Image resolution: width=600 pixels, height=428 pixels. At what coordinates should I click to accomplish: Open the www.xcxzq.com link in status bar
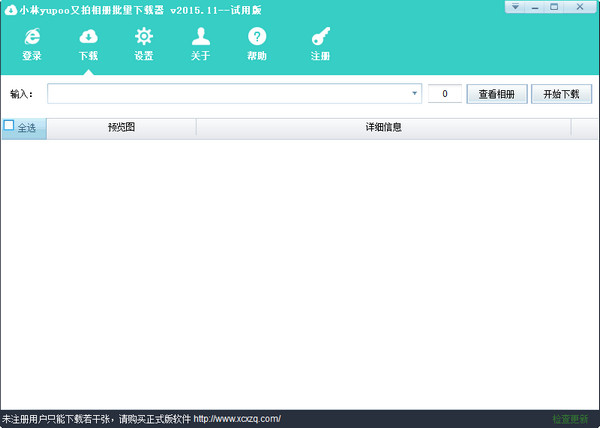pos(237,419)
